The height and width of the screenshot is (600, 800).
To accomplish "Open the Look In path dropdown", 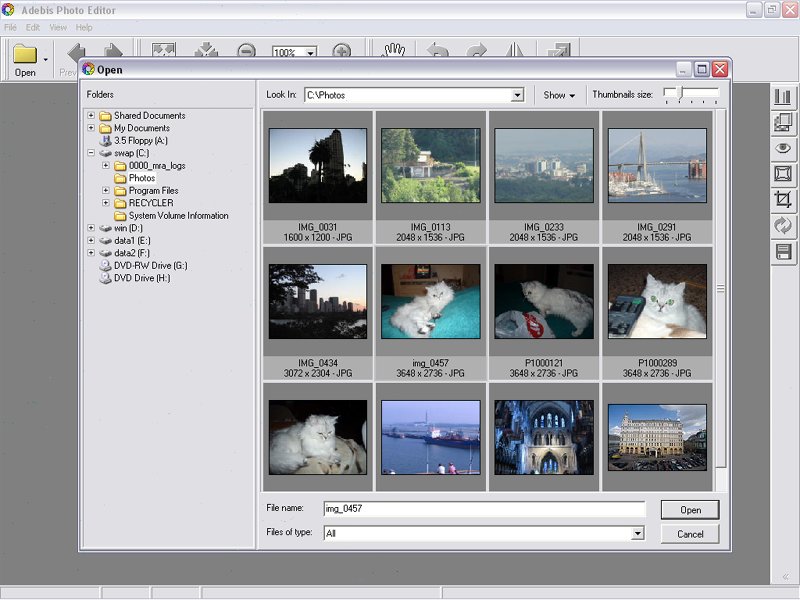I will [x=517, y=95].
